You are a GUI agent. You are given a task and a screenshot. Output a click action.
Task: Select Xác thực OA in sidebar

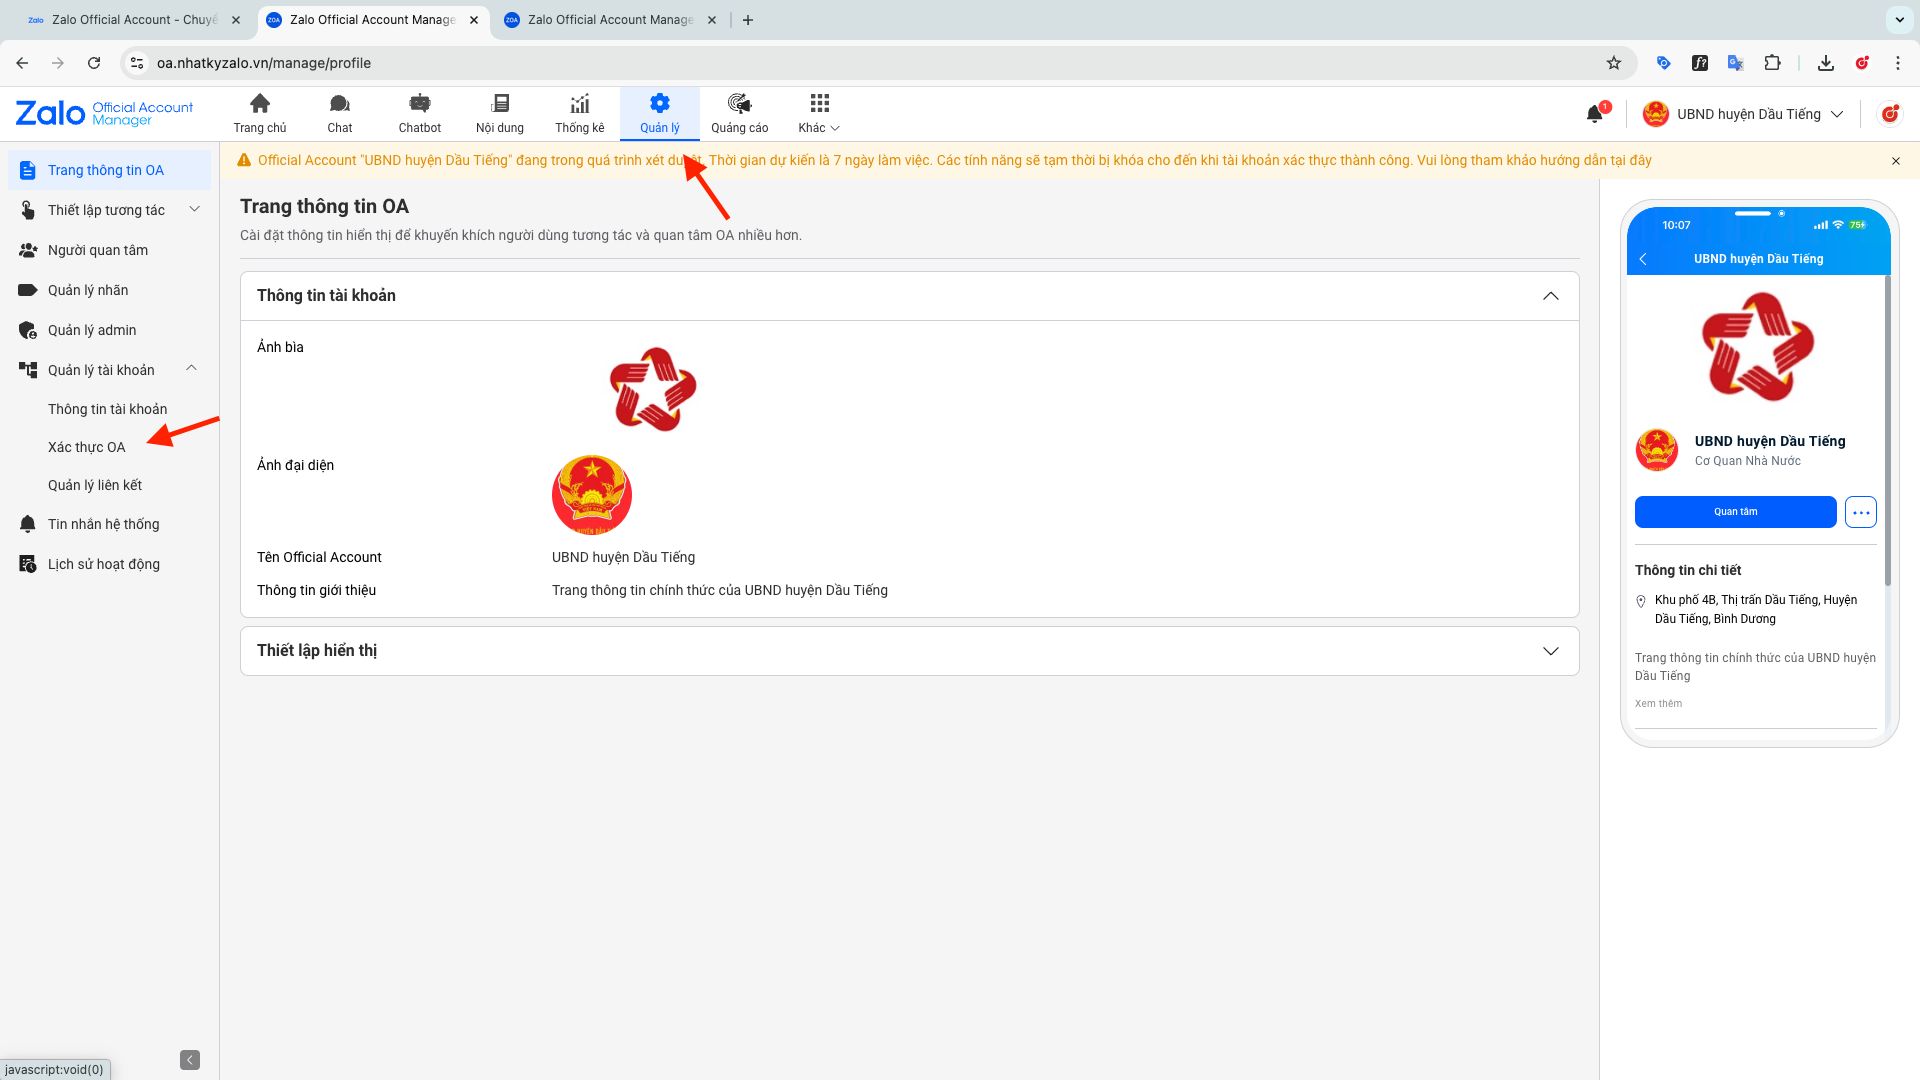coord(87,447)
